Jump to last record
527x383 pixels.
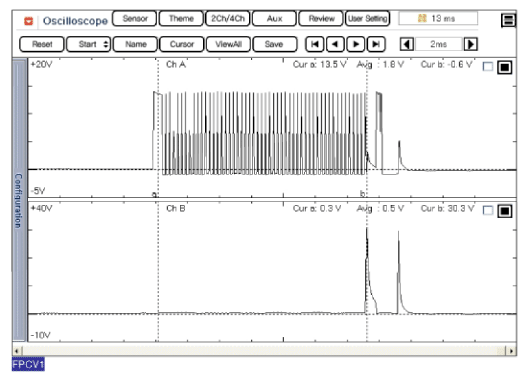click(376, 44)
